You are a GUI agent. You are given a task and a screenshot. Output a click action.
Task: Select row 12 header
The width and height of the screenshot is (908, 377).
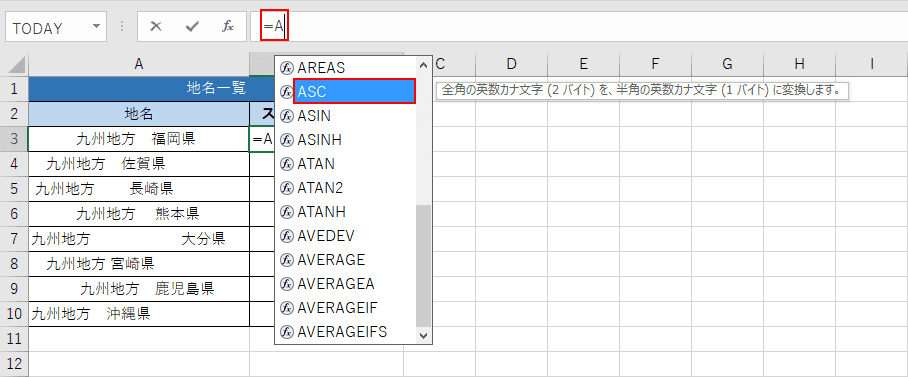[14, 364]
